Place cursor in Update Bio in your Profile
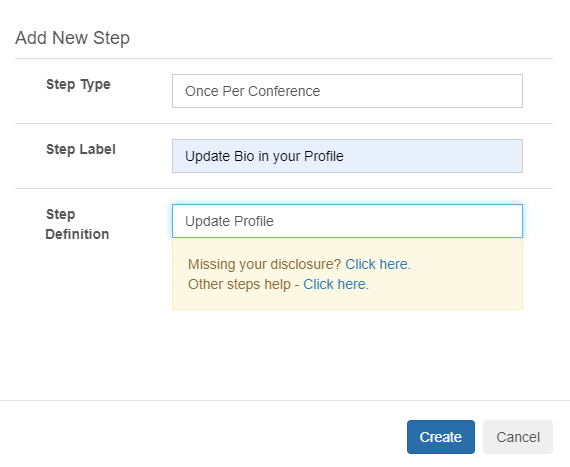This screenshot has width=570, height=467. tap(264, 156)
